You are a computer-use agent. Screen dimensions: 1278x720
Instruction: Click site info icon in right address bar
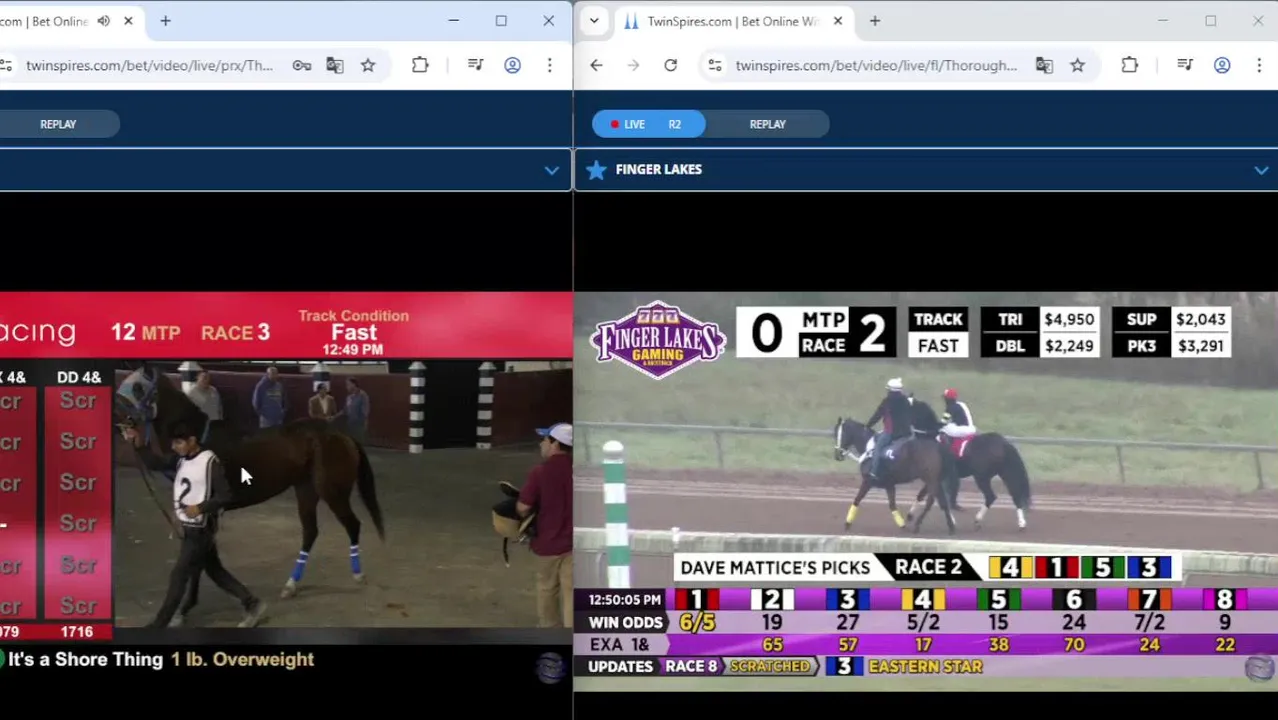[x=714, y=65]
